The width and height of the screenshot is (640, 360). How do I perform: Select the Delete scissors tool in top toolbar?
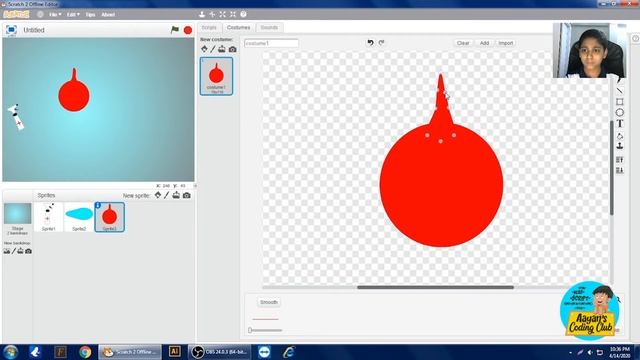pos(212,14)
